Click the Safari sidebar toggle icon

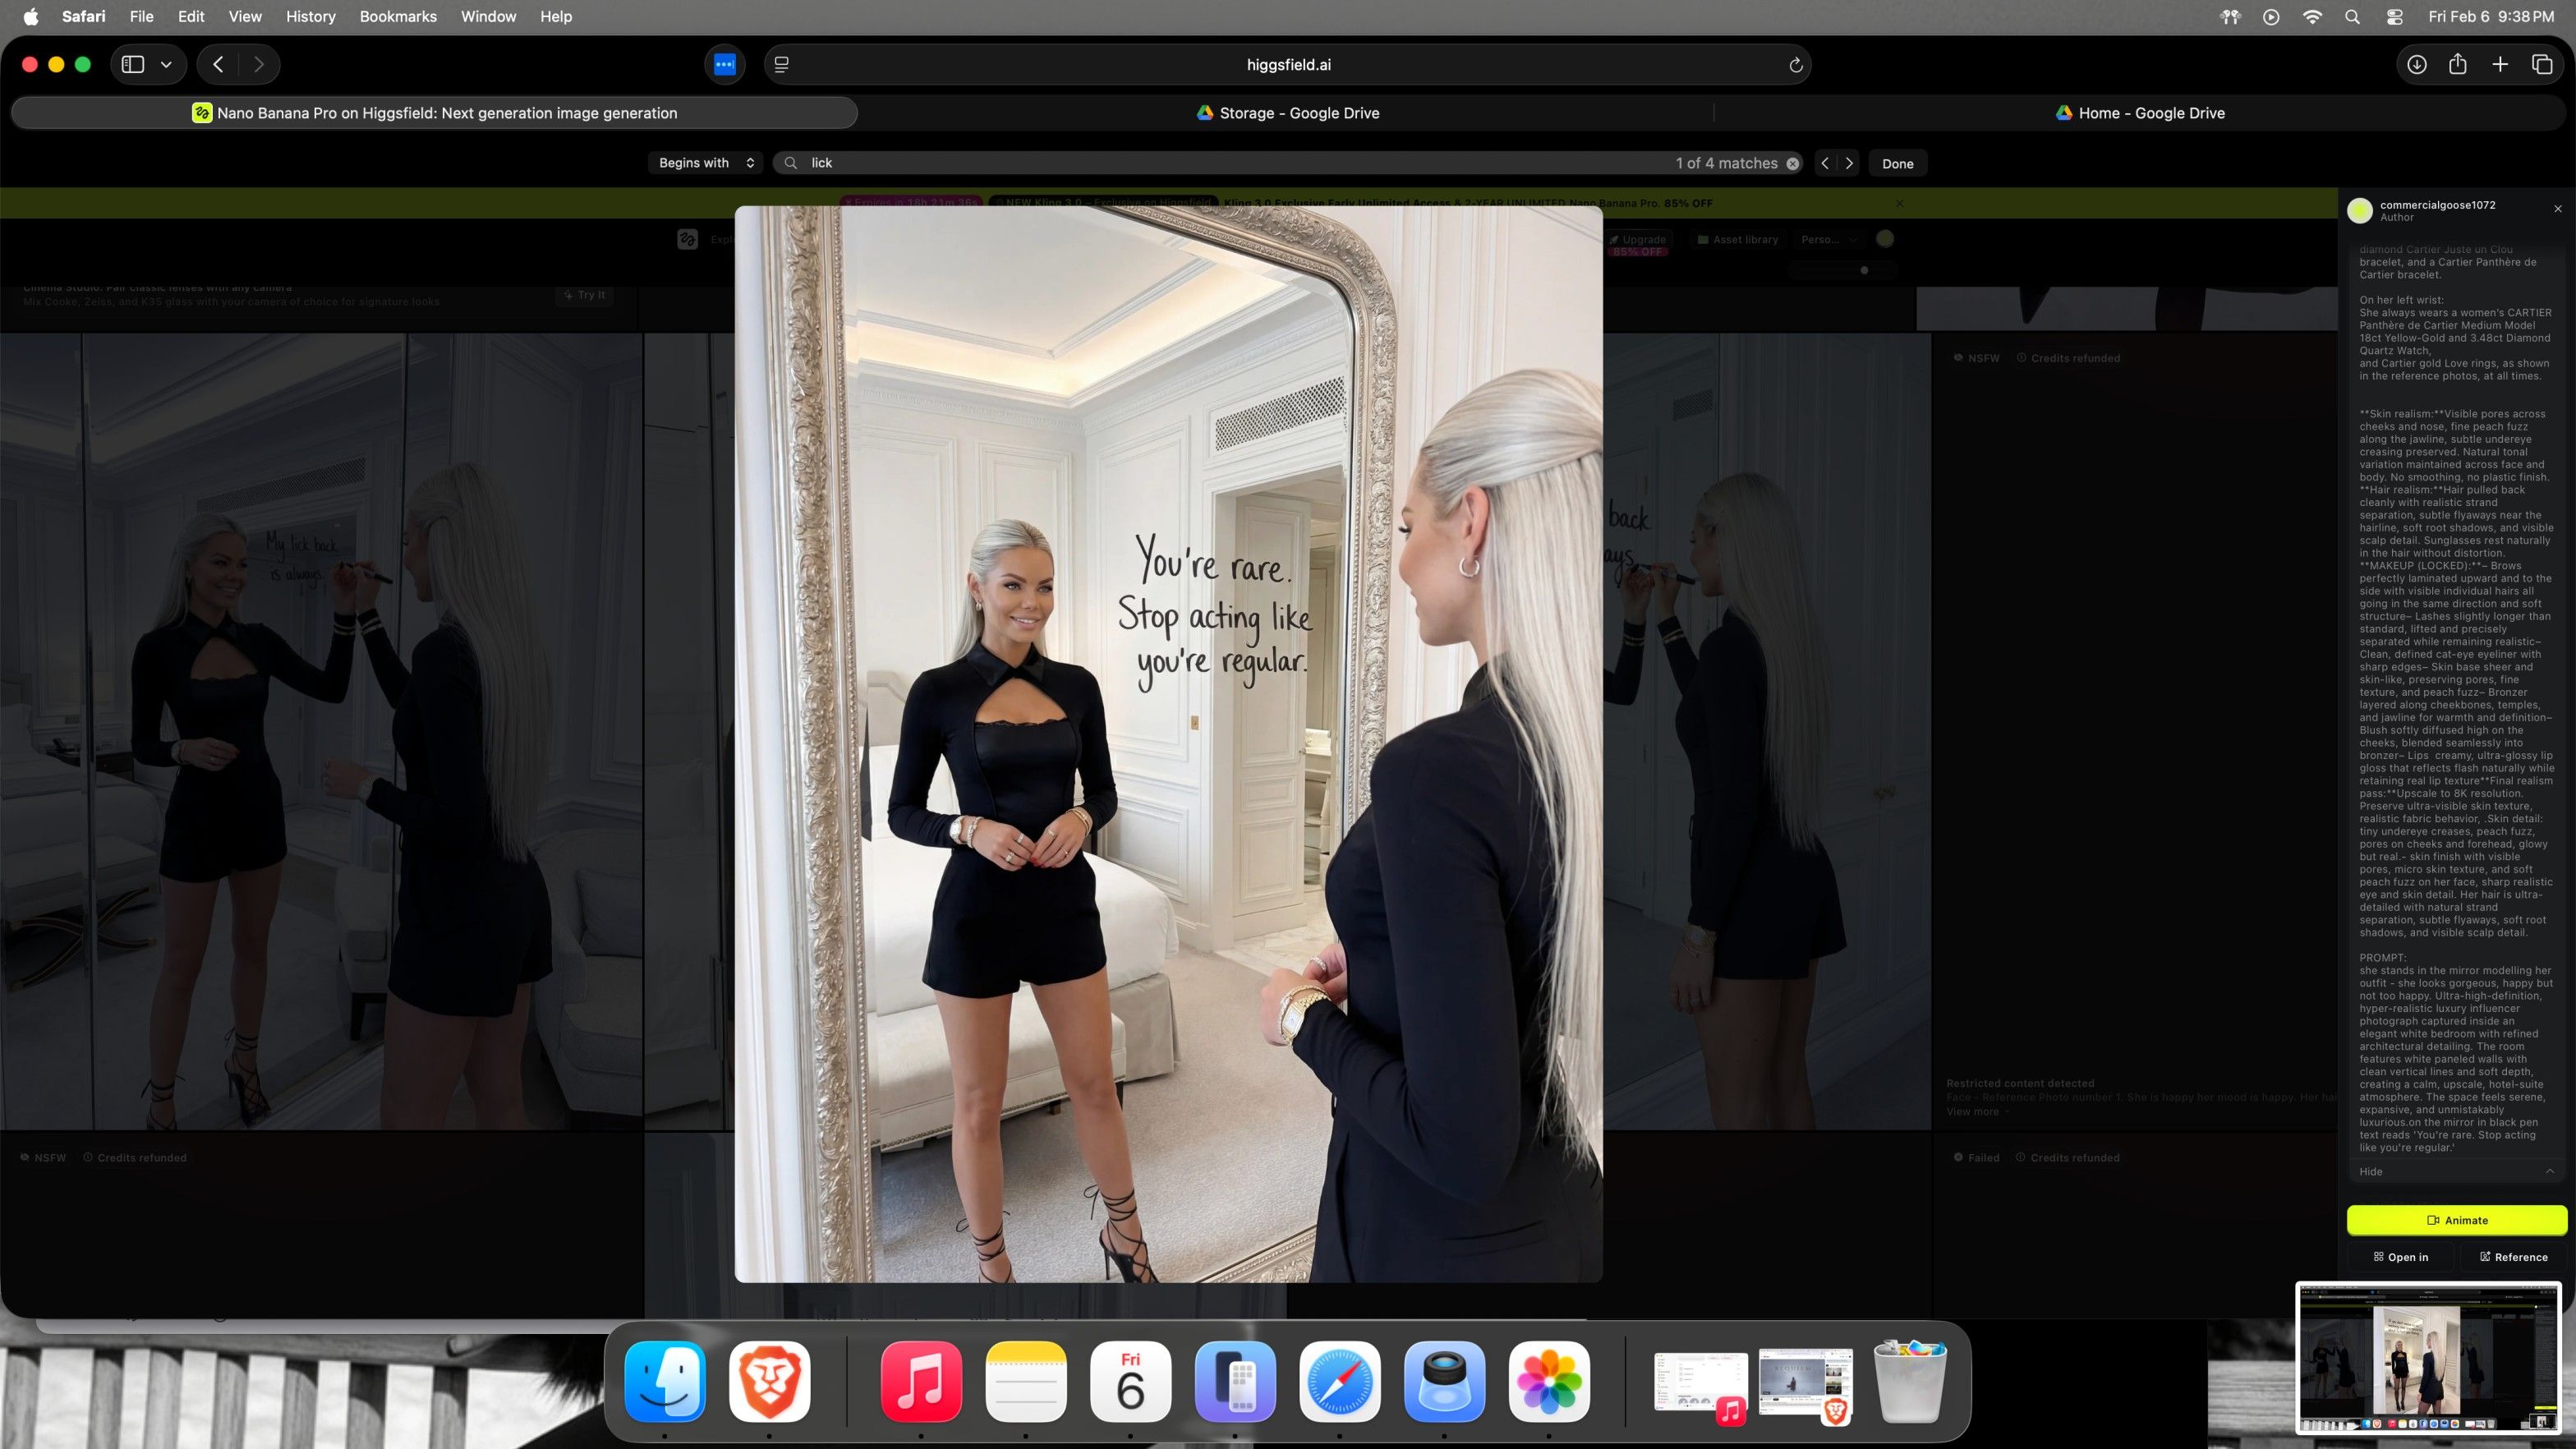click(x=133, y=65)
